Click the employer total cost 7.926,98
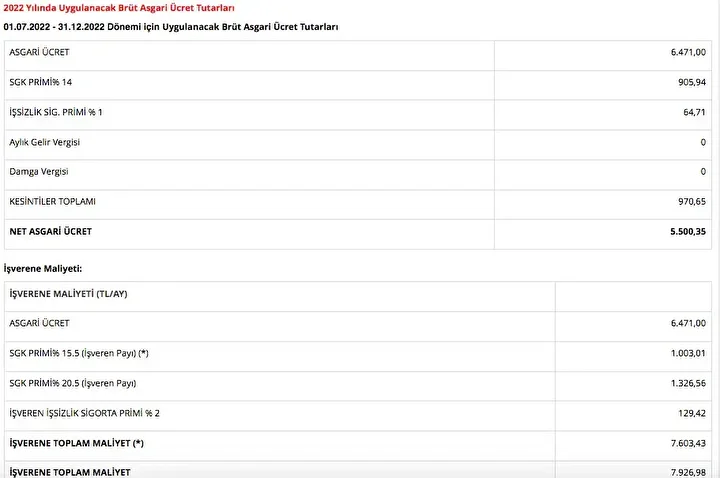 click(687, 471)
